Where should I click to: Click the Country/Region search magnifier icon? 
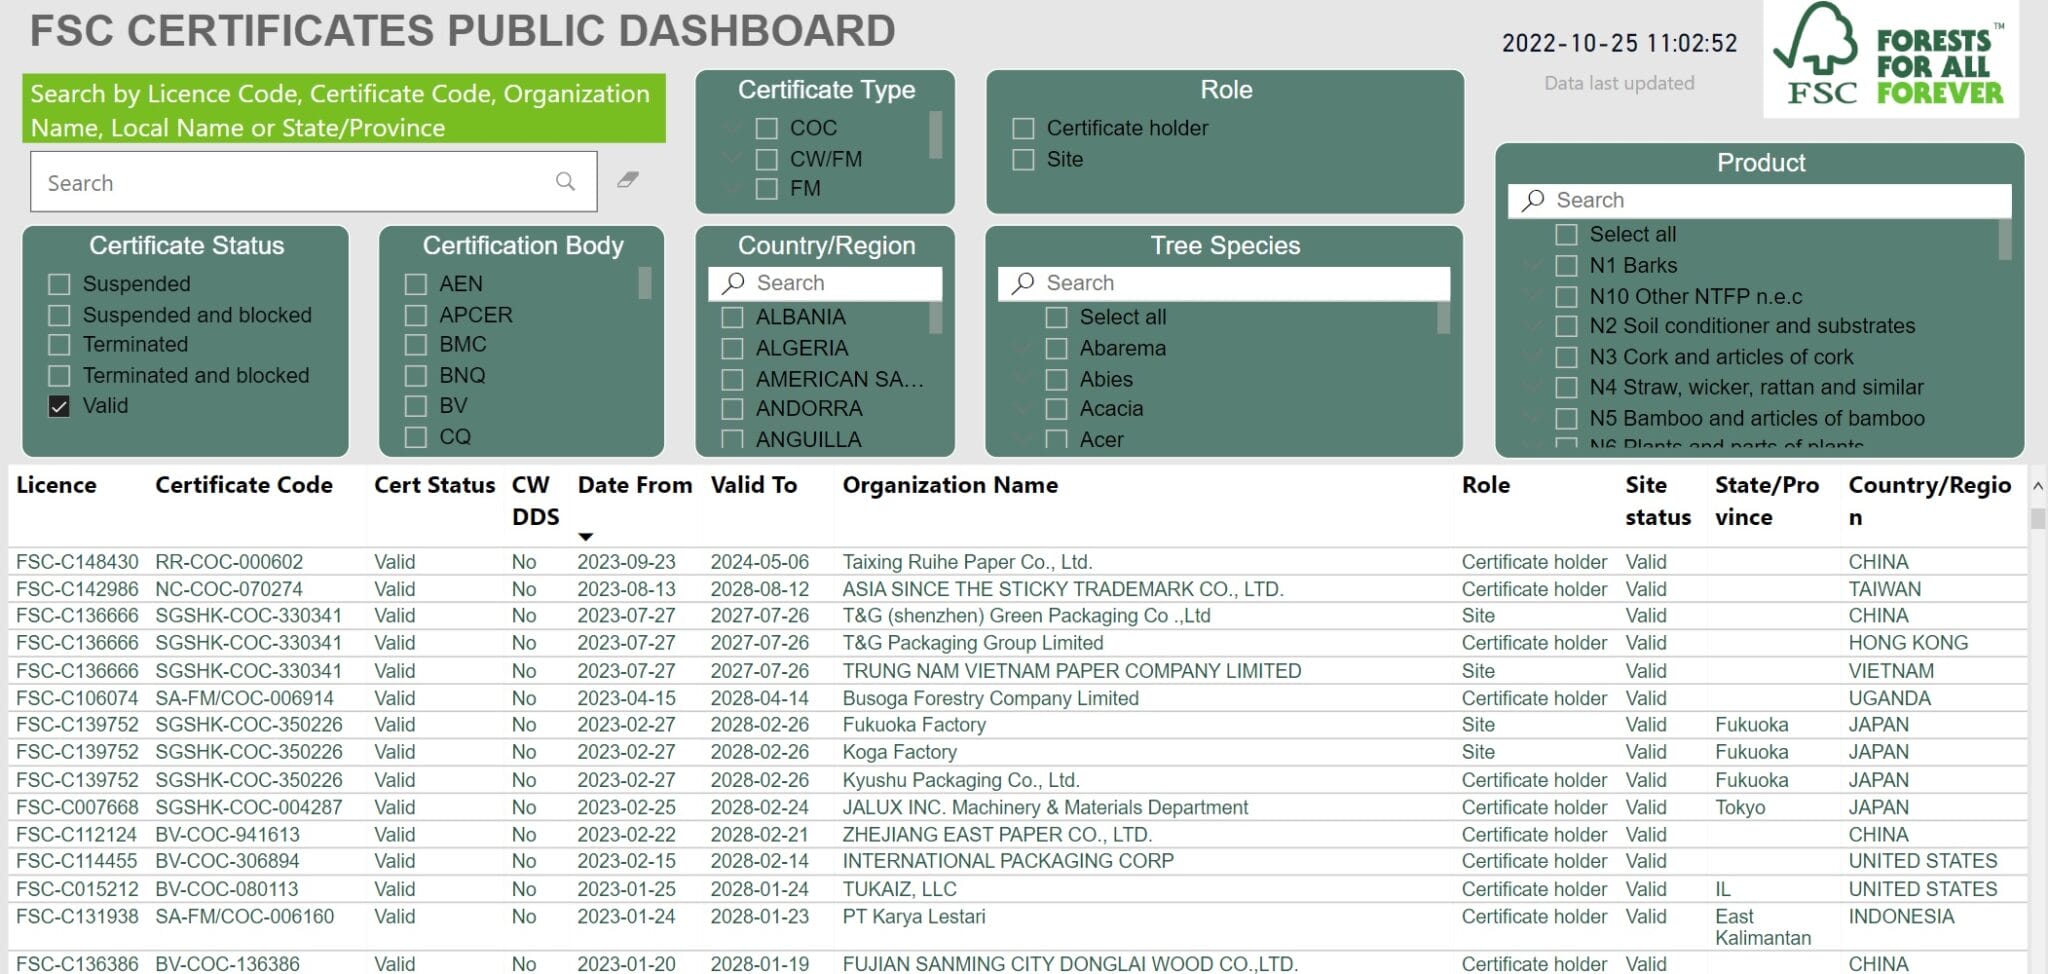(734, 283)
